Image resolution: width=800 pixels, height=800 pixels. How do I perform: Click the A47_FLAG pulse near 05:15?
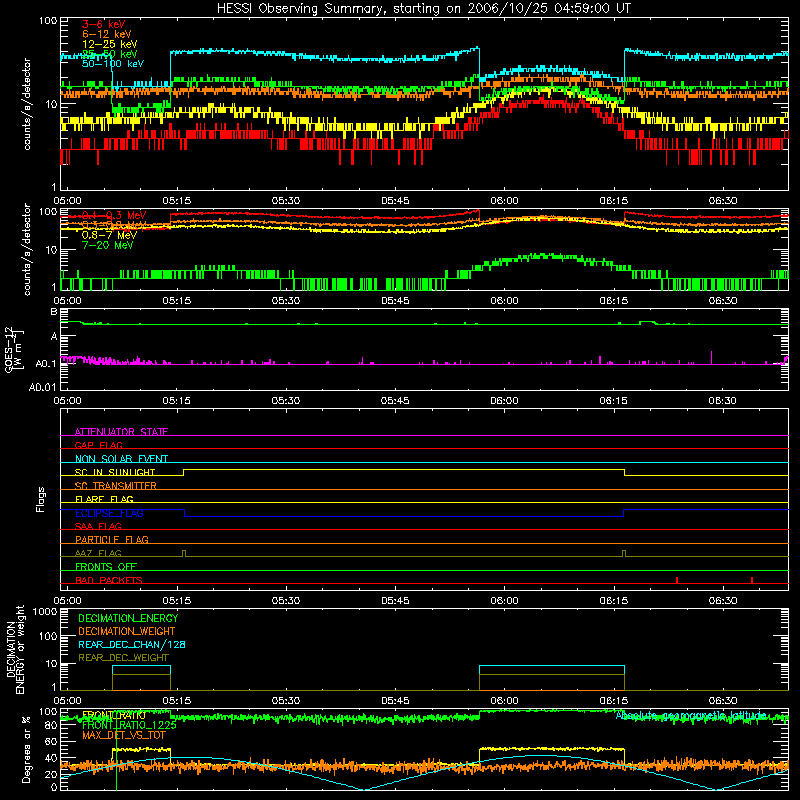point(184,553)
